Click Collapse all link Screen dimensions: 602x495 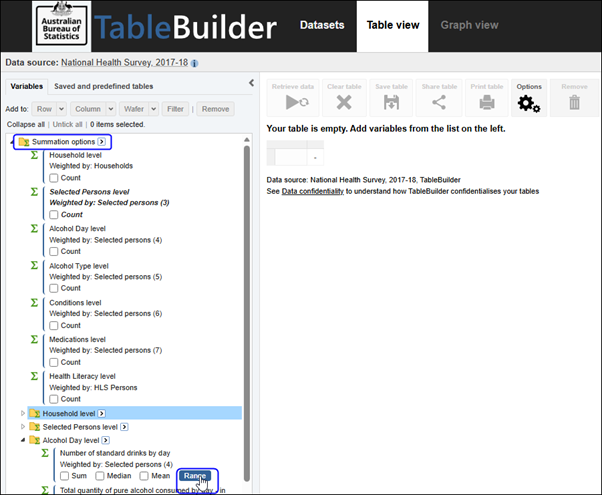(x=26, y=124)
